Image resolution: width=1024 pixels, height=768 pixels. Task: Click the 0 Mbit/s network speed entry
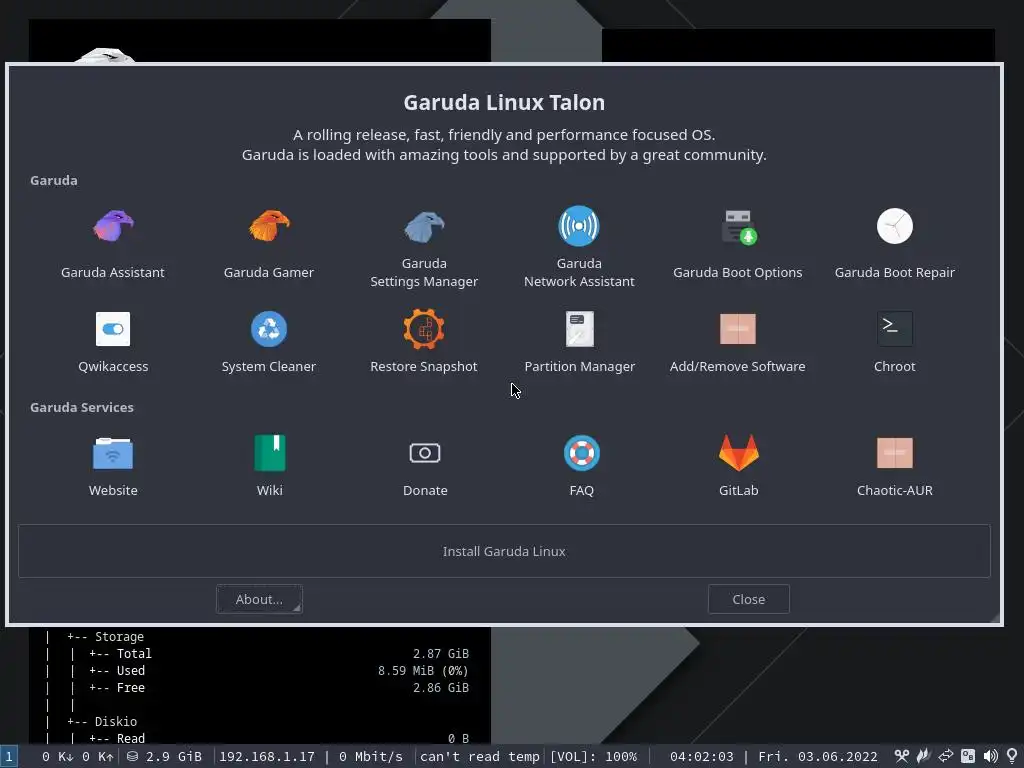tap(370, 756)
